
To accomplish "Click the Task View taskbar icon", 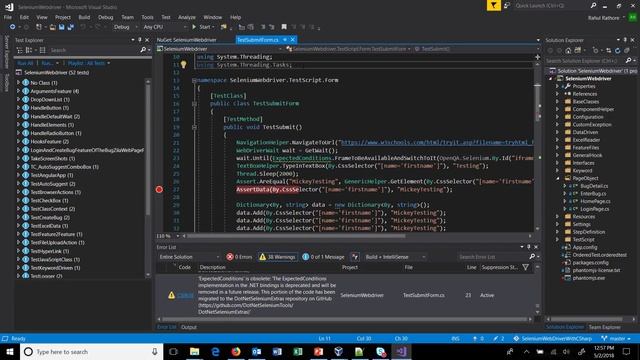I will (173, 351).
